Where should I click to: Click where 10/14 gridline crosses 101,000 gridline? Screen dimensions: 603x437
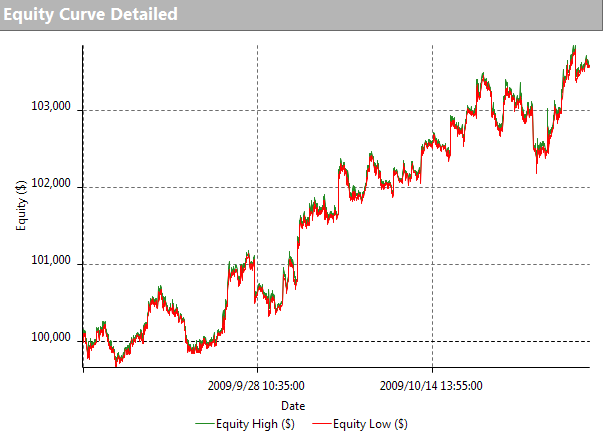[432, 264]
